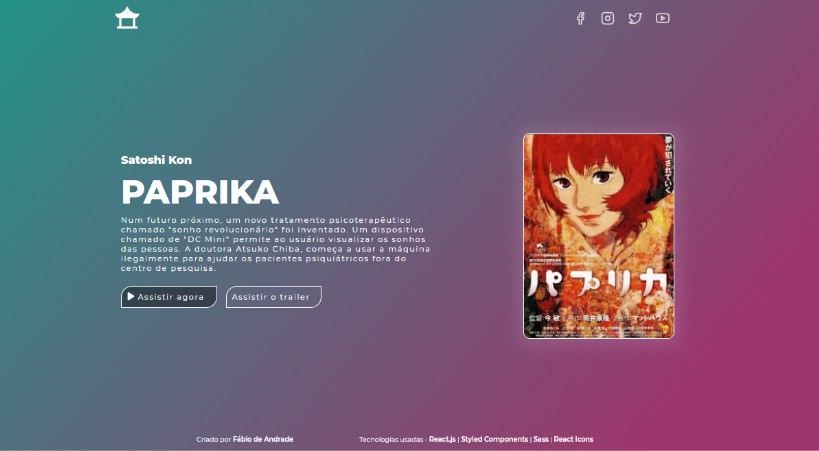
Task: Click the play triangle in Assistir agora
Action: click(x=131, y=297)
